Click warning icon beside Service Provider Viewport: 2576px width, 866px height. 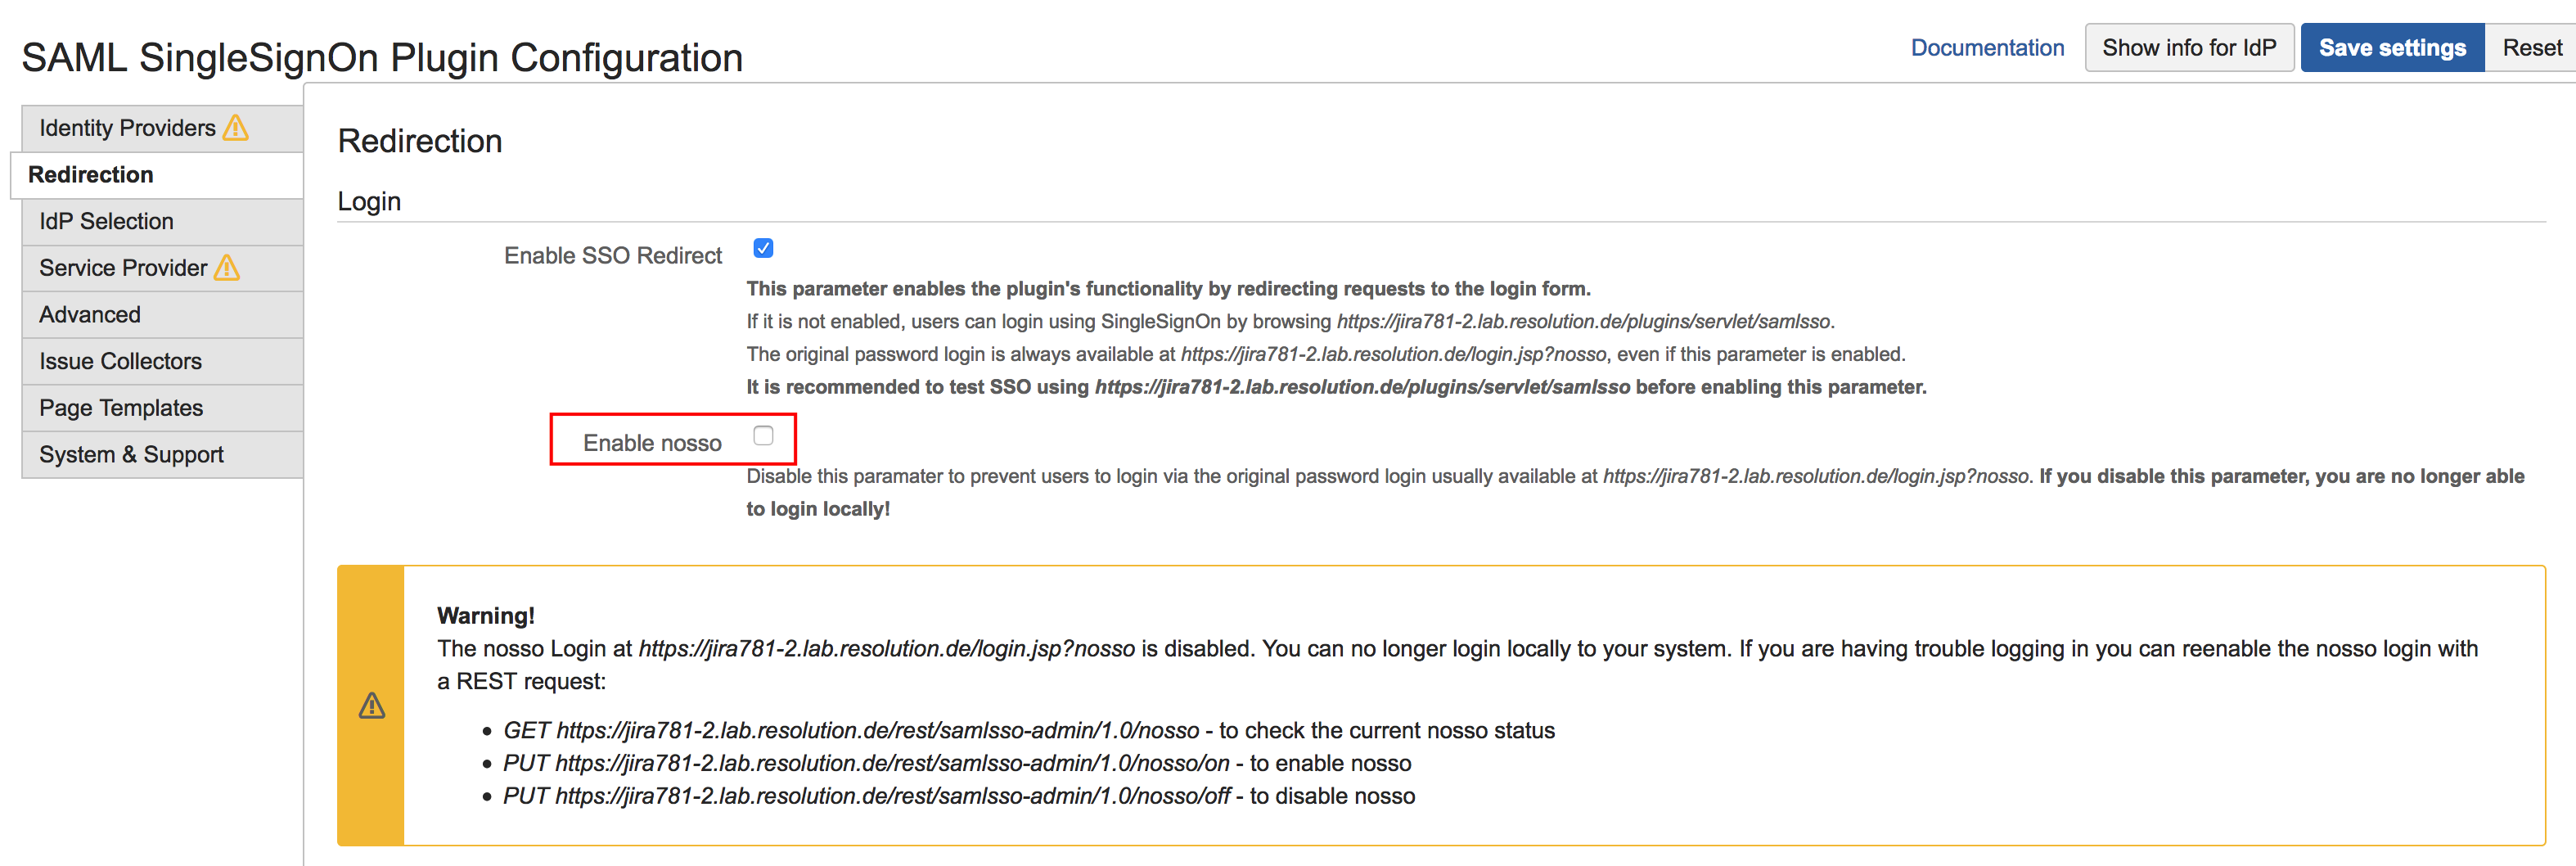pyautogui.click(x=227, y=268)
